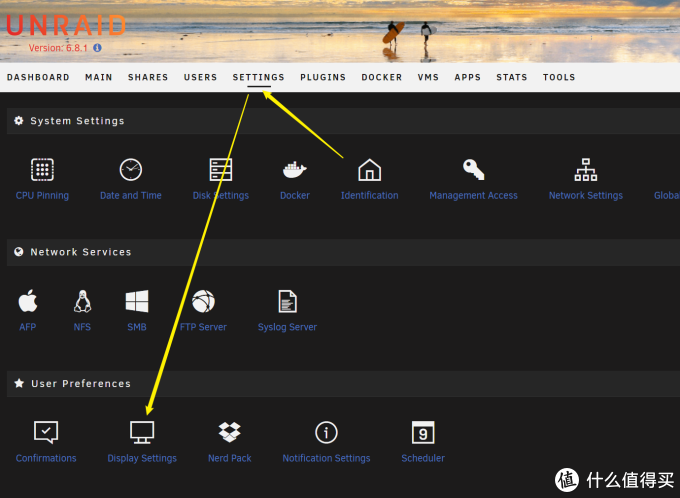Open the NFS link text
This screenshot has height=498, width=680.
(82, 327)
